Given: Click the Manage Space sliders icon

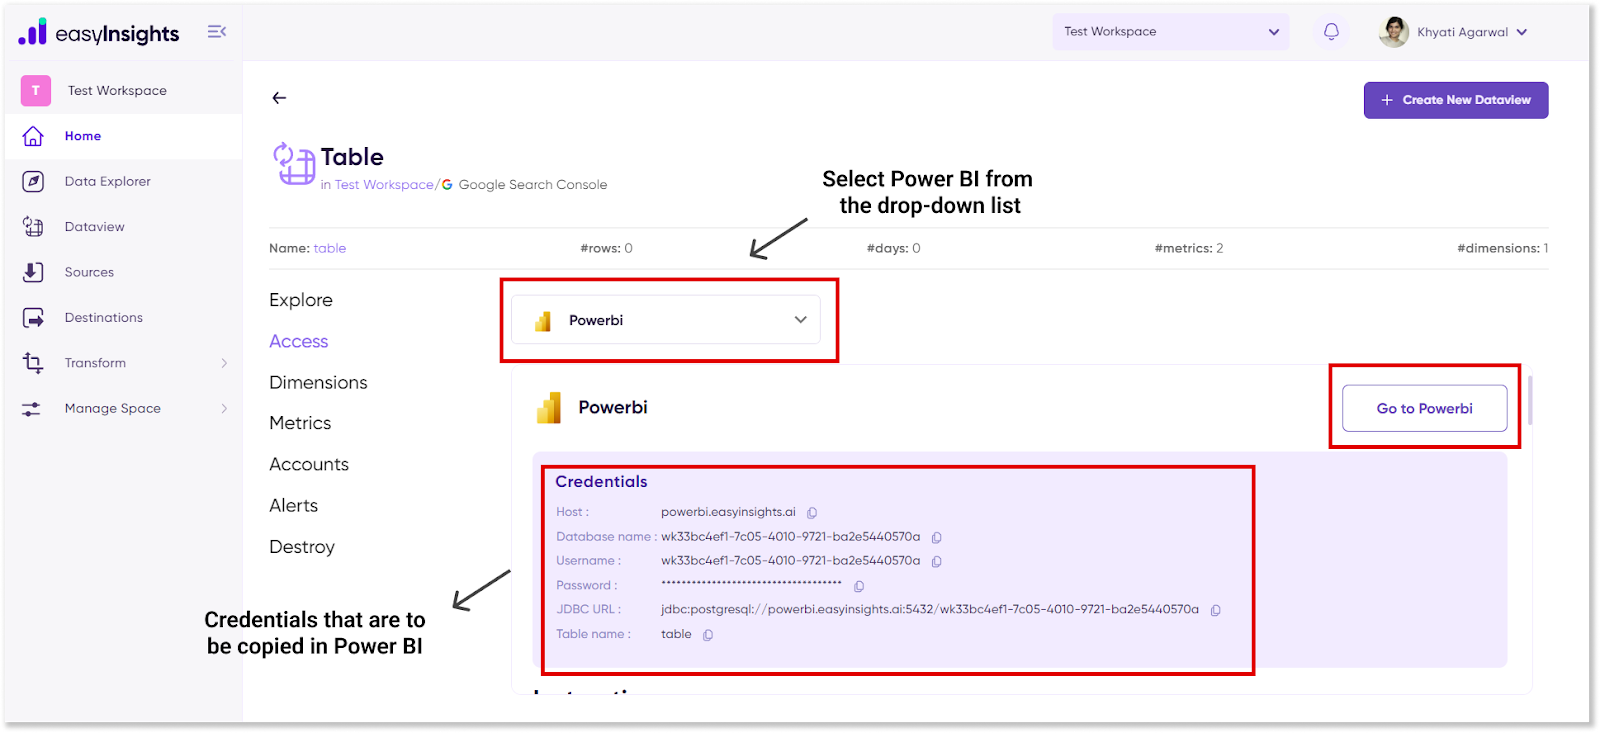Looking at the screenshot, I should pyautogui.click(x=33, y=409).
